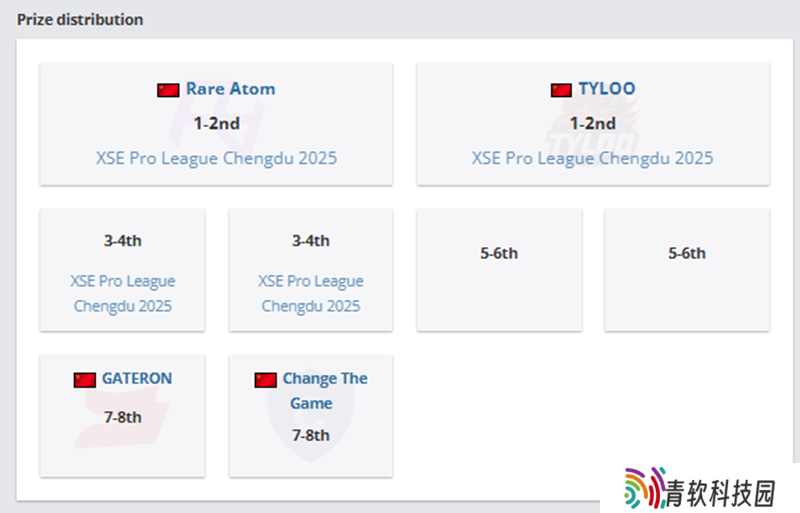Click the China flag beside Rare Atom
The height and width of the screenshot is (513, 800).
click(168, 90)
